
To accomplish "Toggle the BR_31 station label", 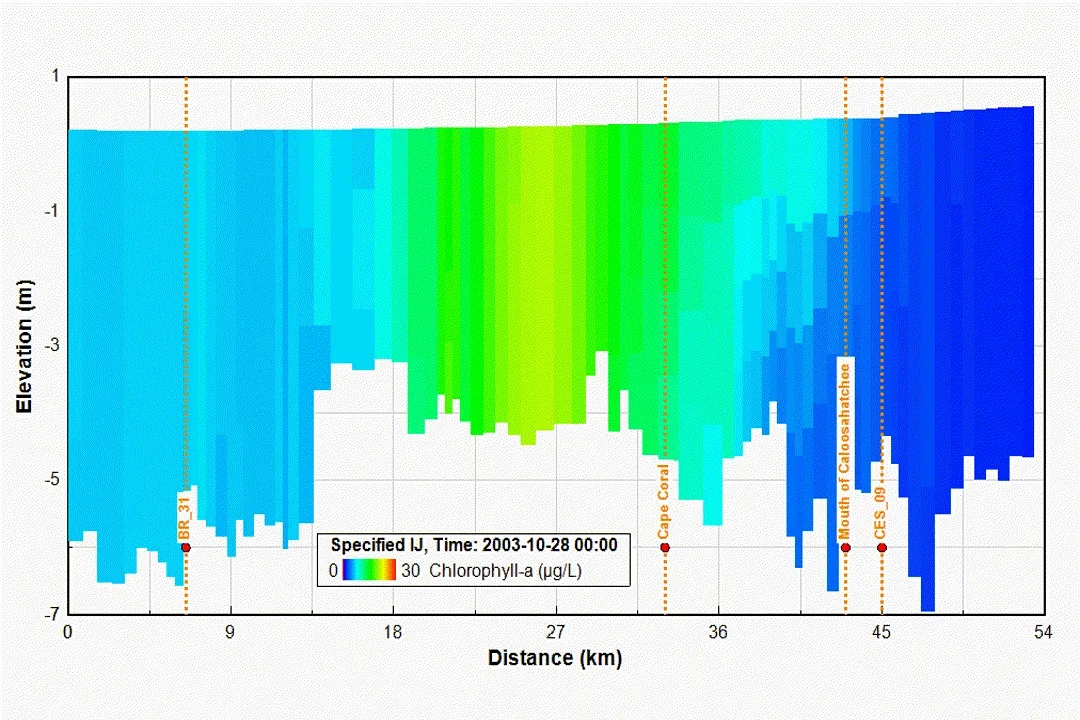I will [x=183, y=520].
